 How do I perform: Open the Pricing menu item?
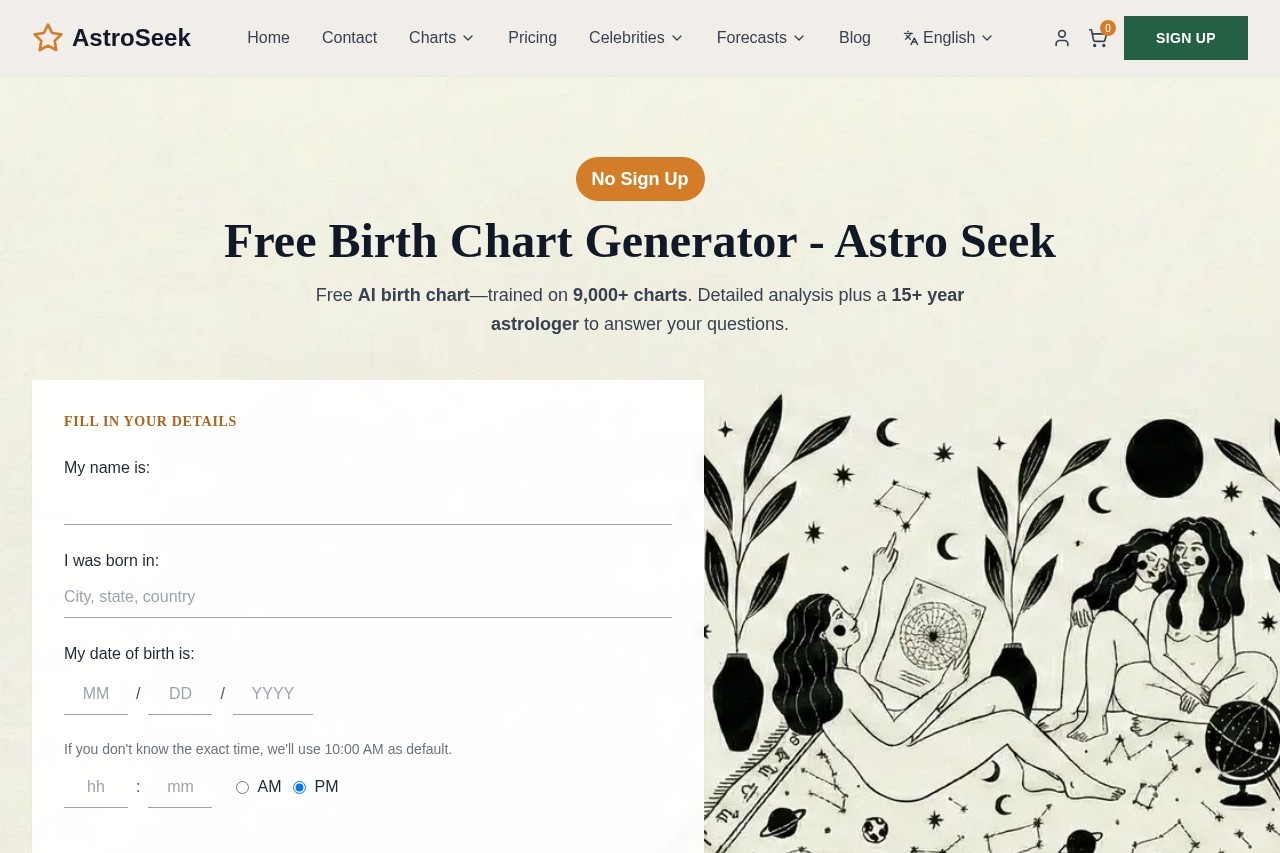click(532, 38)
